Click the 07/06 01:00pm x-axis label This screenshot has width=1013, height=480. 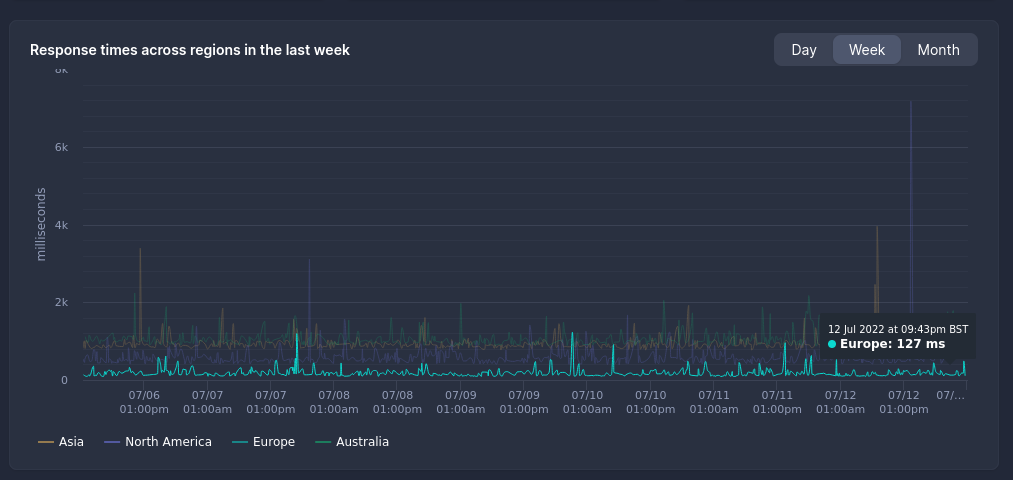144,402
